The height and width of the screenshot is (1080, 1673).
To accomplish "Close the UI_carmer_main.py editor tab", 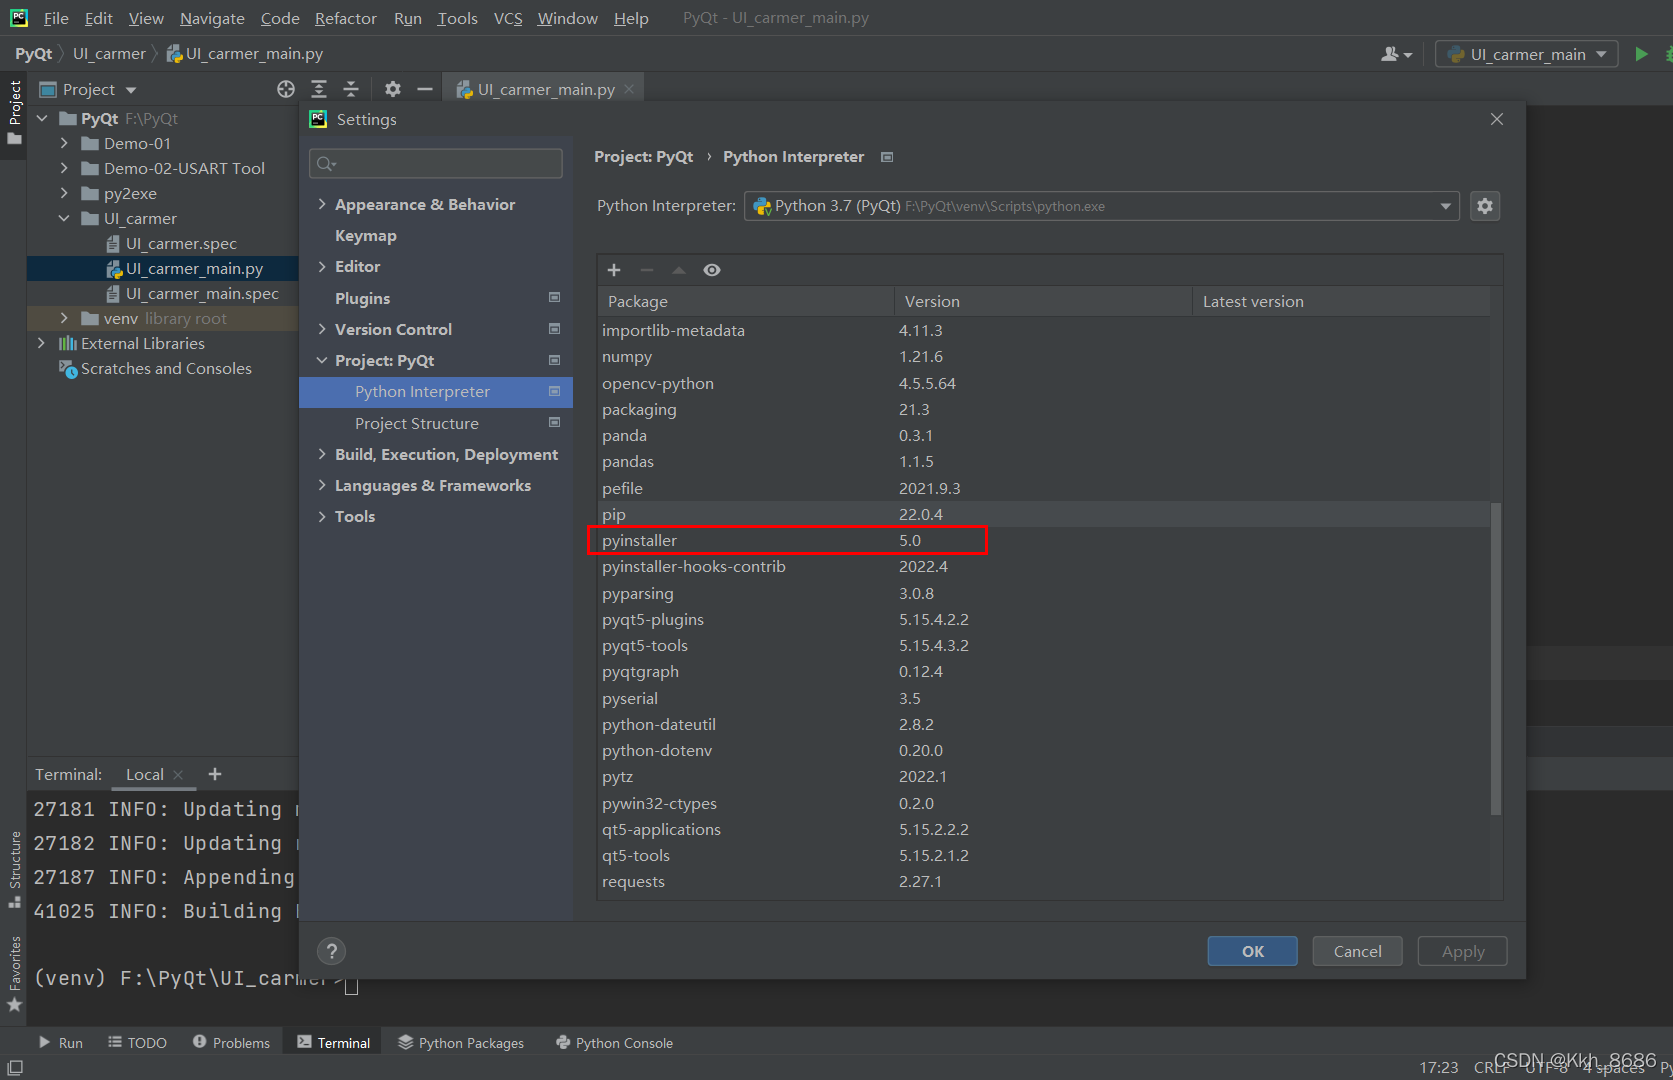I will (x=629, y=89).
